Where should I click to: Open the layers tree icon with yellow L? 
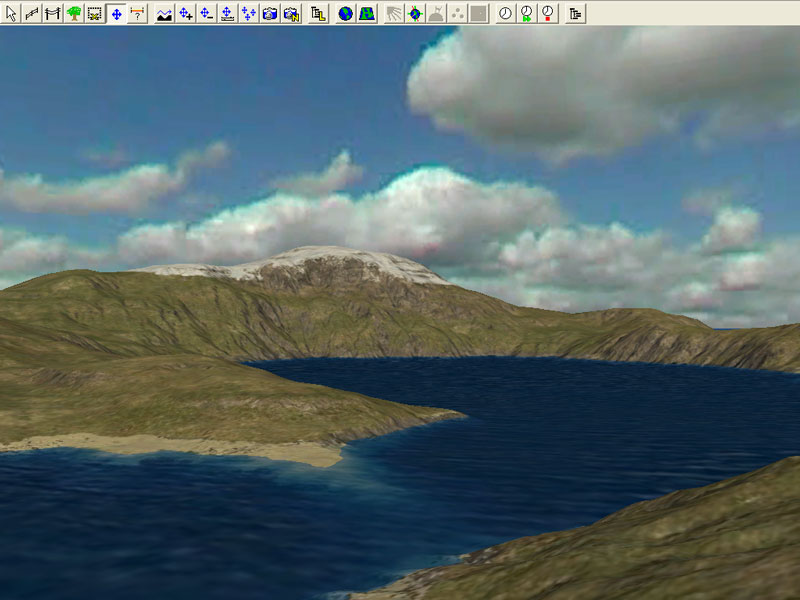coord(318,13)
